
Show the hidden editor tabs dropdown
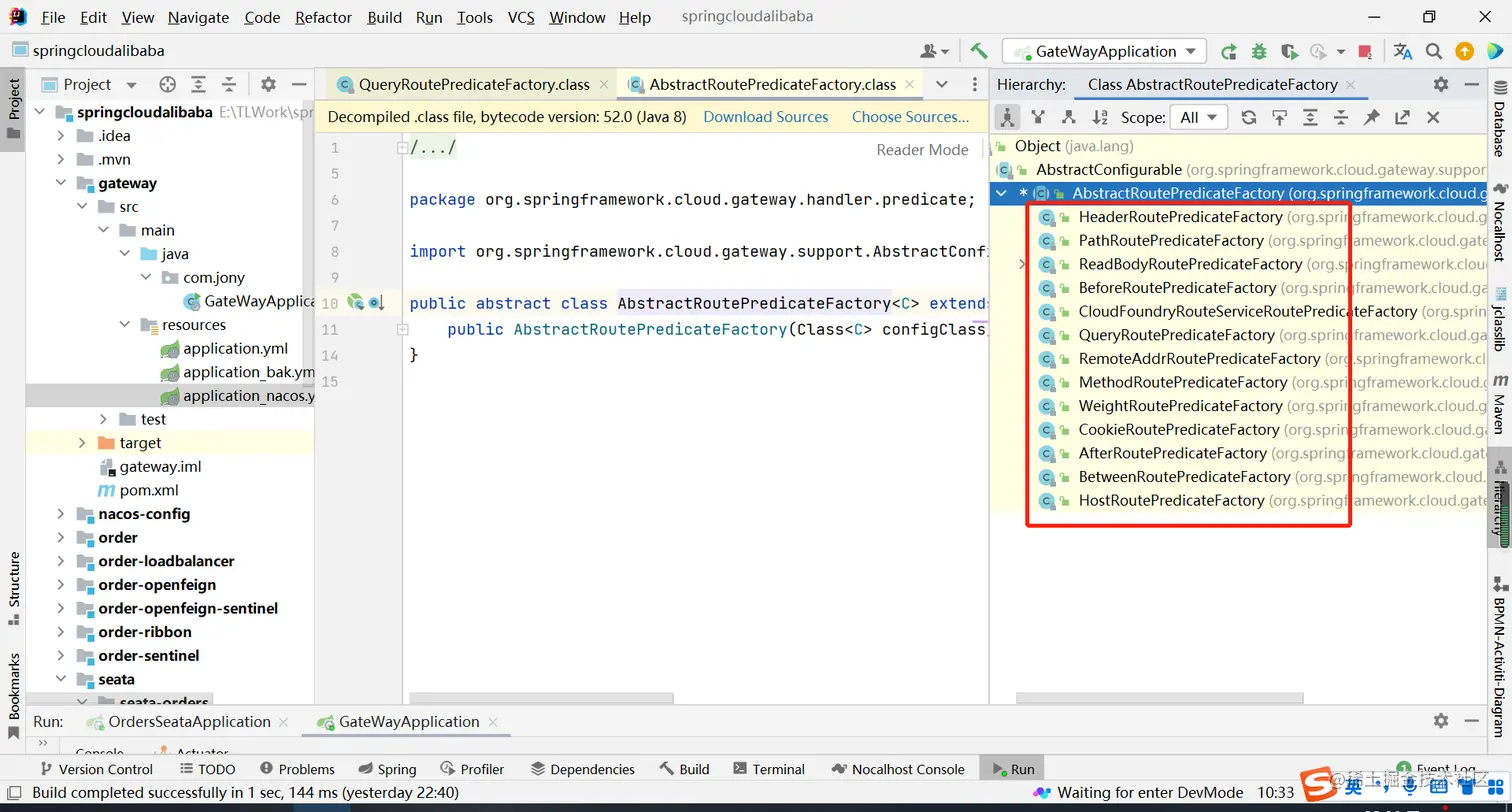940,84
